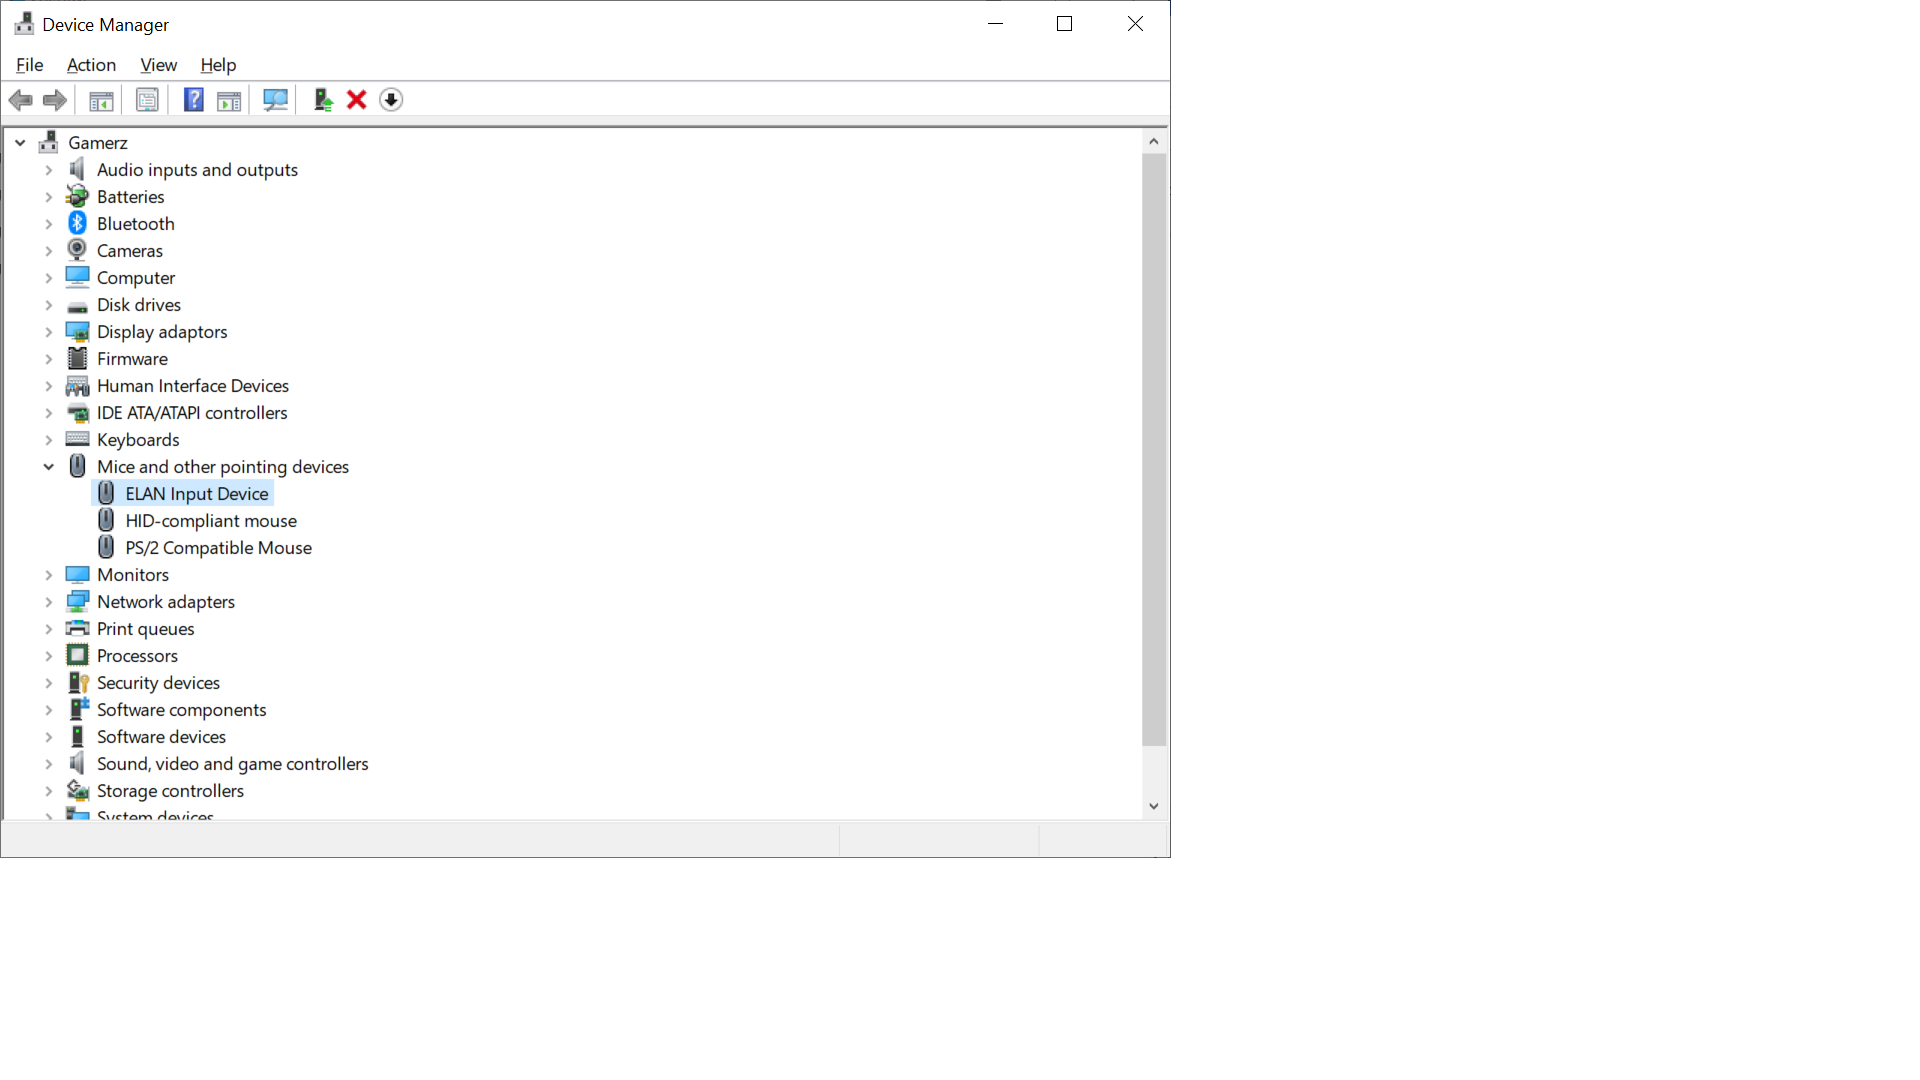Expand the Bluetooth category
1920x1080 pixels.
point(48,223)
